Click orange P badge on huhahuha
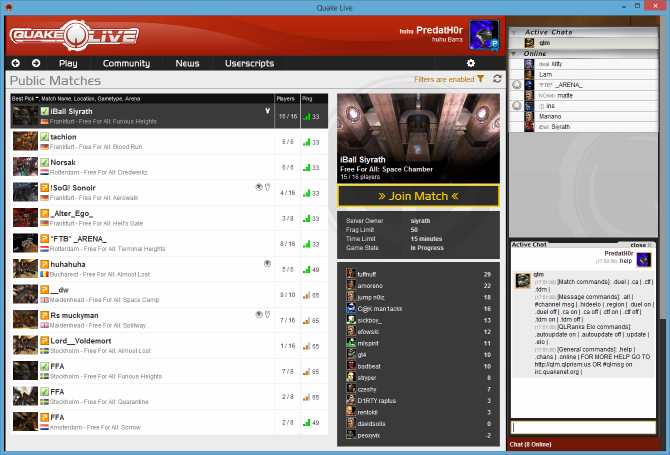670x455 pixels. point(44,264)
